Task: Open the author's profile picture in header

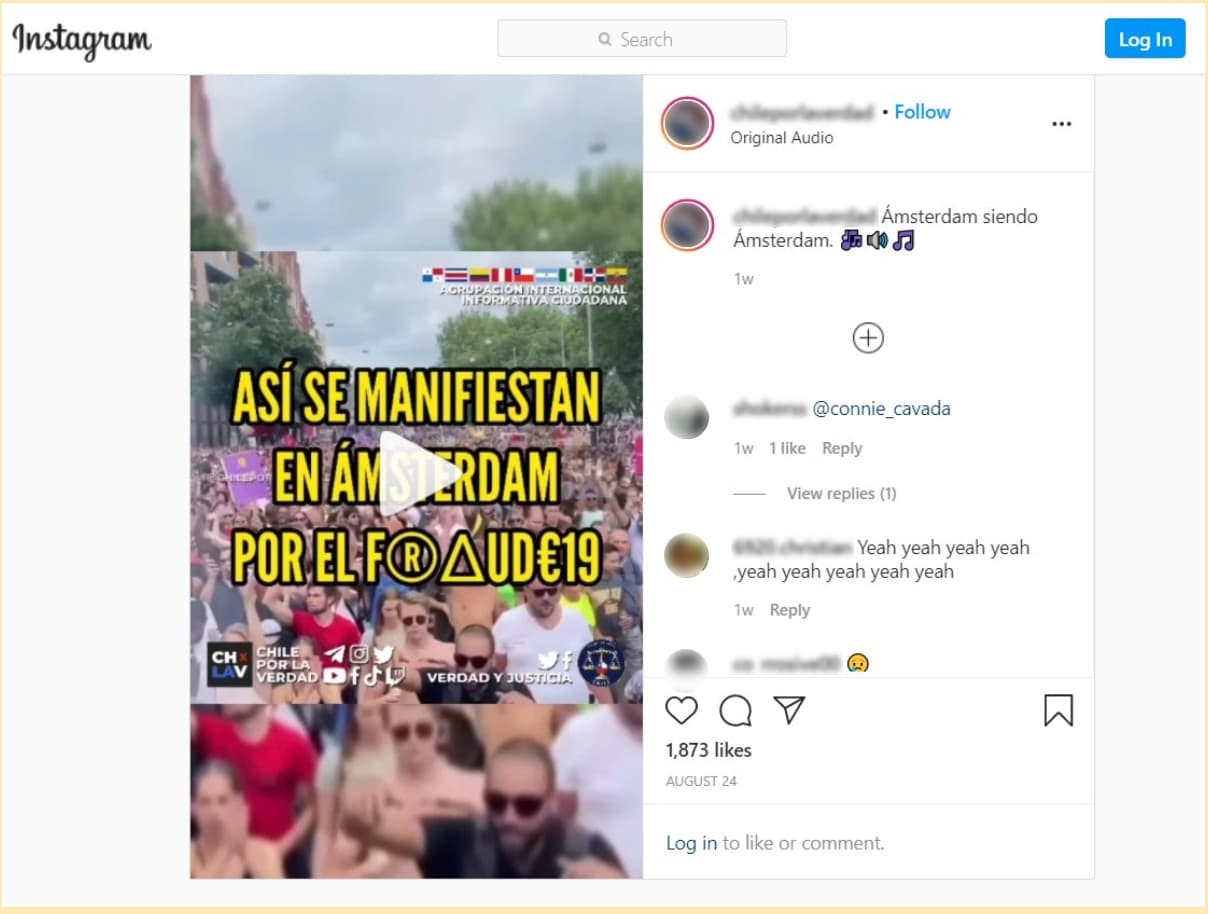Action: click(x=687, y=124)
